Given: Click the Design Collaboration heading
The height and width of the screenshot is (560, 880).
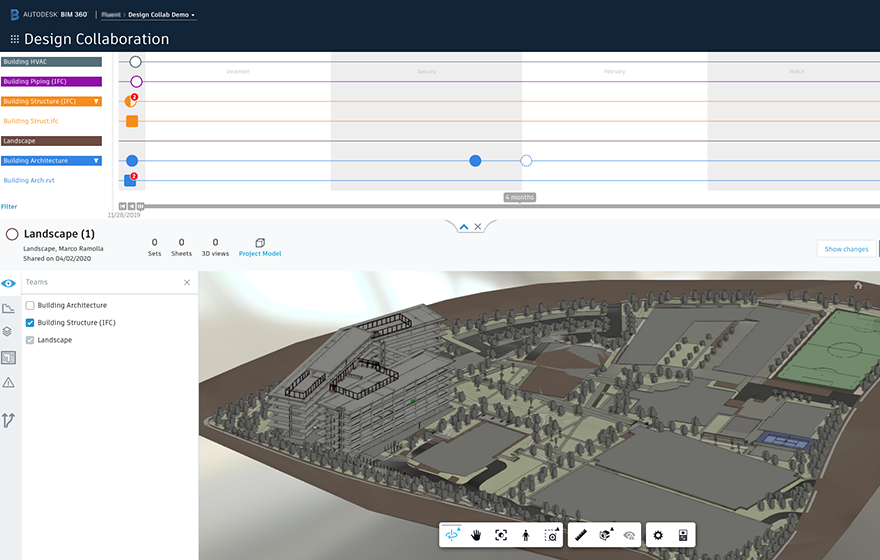Looking at the screenshot, I should (97, 39).
